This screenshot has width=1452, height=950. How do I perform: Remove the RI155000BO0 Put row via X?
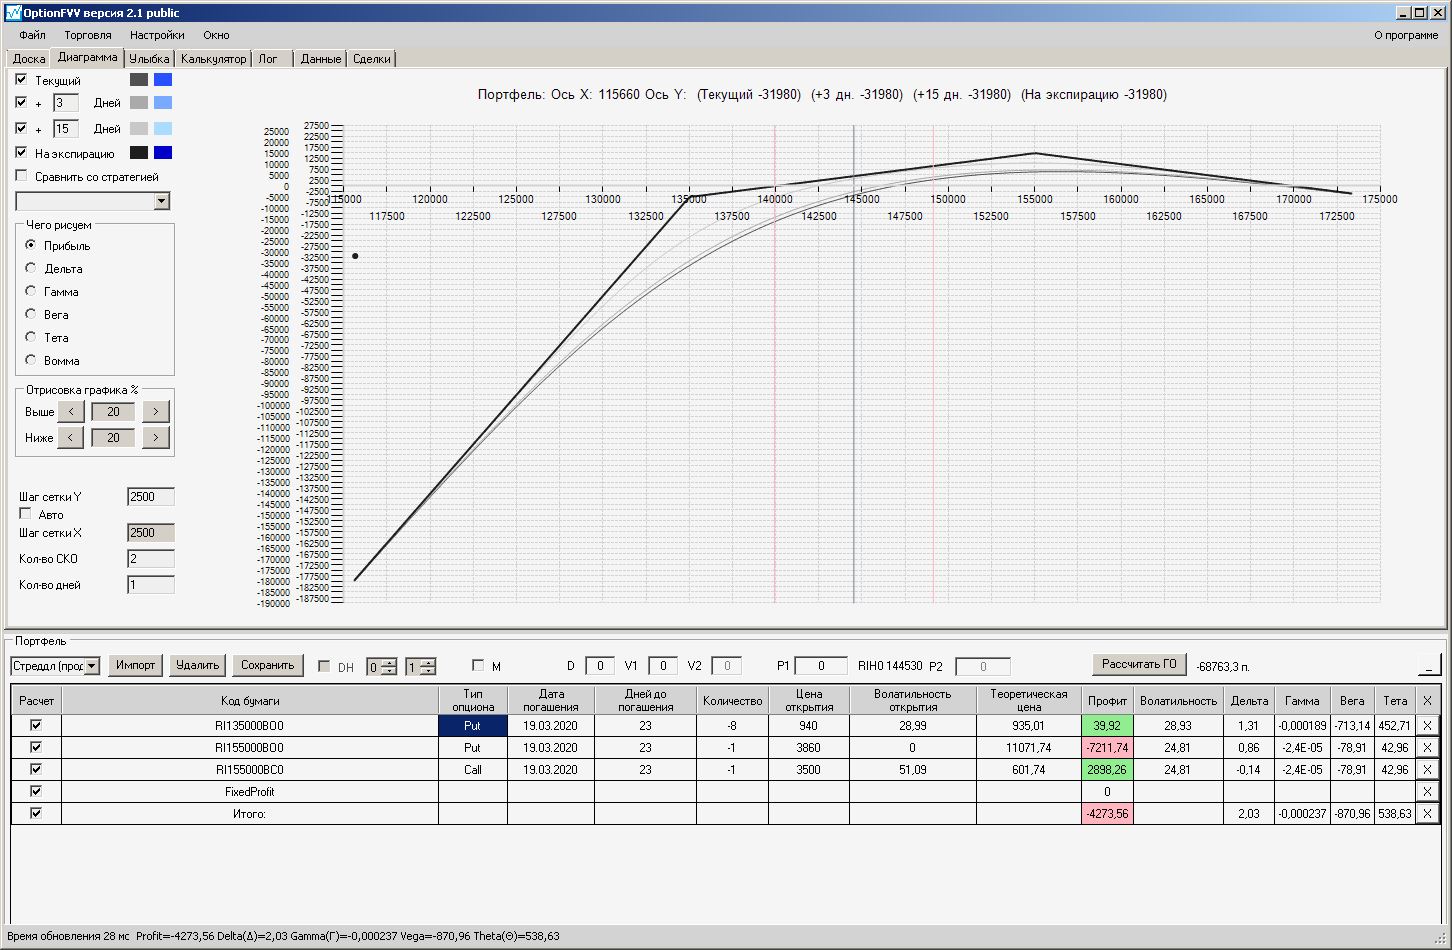(1427, 747)
